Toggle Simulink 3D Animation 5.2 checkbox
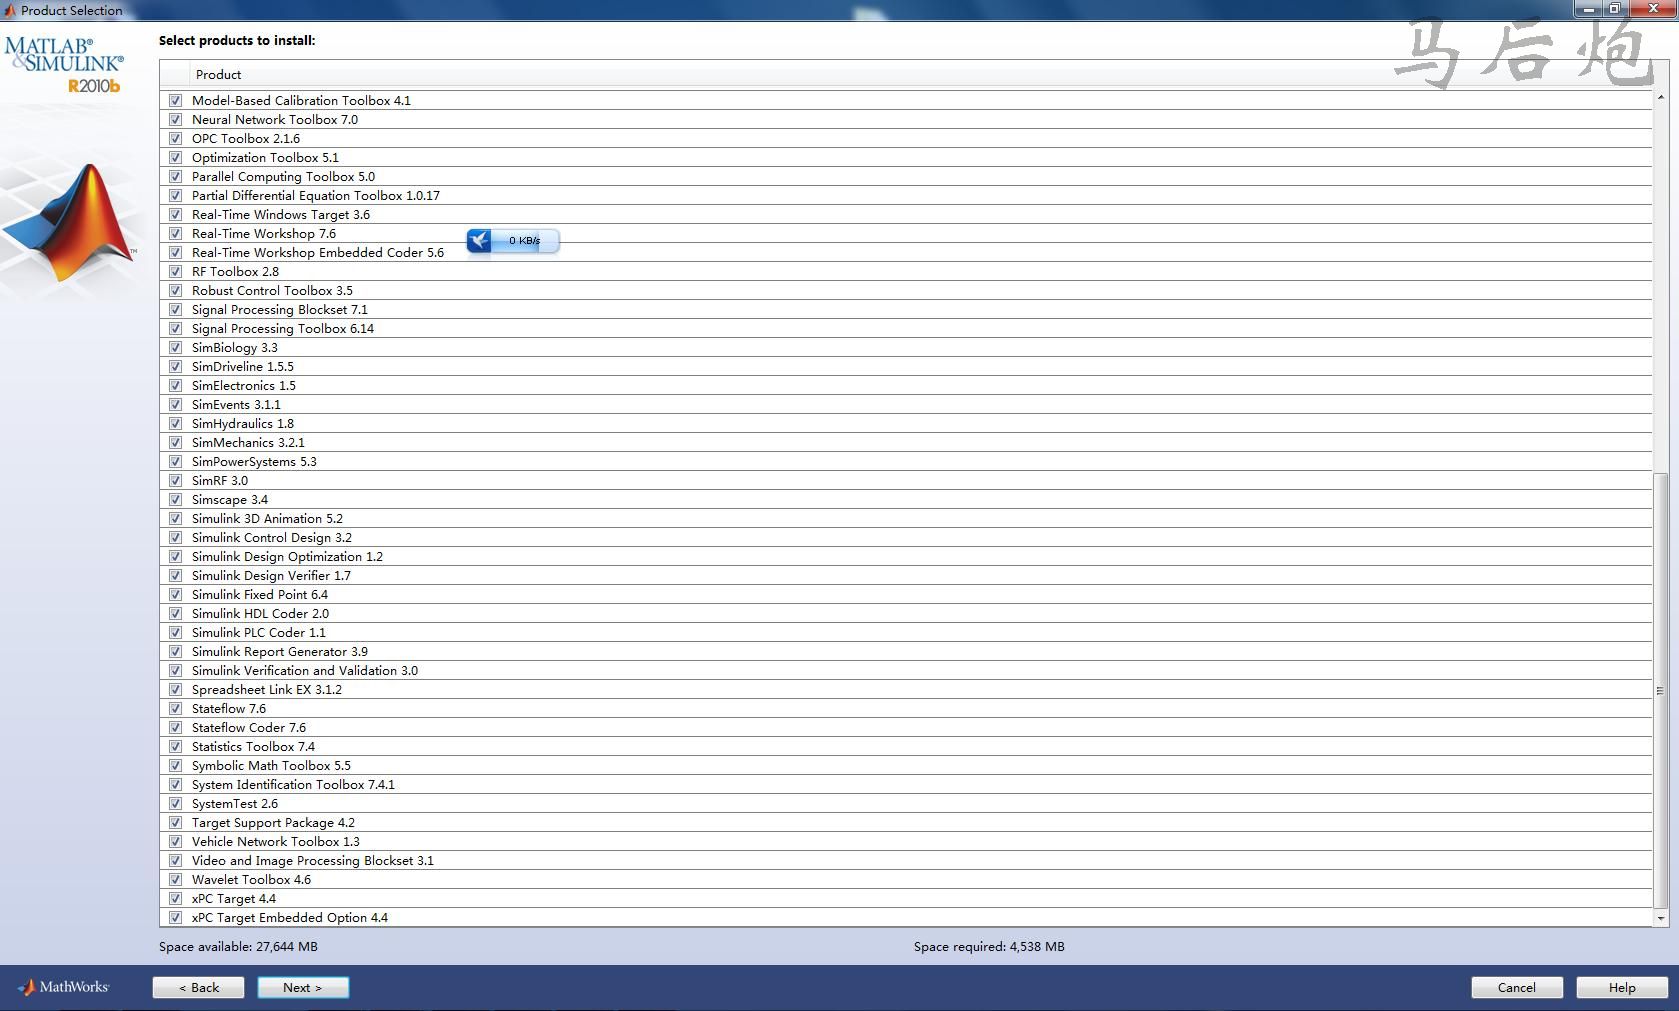Screen dimensions: 1679x1011 175,518
